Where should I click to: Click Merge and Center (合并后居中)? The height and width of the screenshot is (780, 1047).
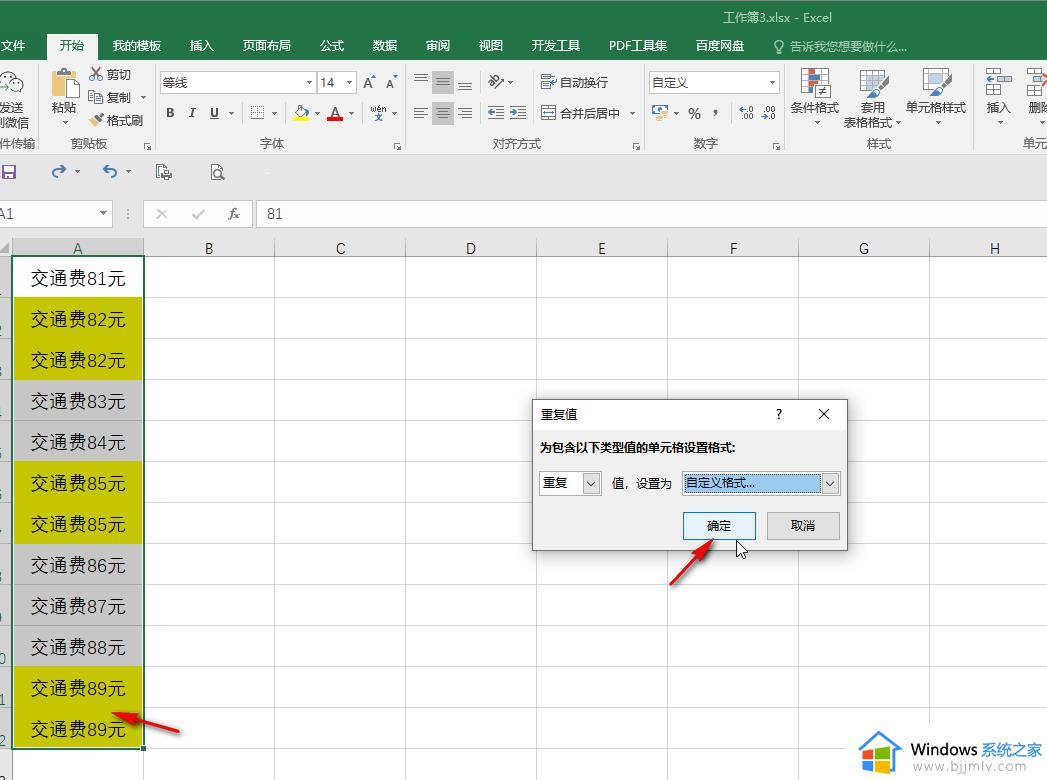click(x=581, y=113)
